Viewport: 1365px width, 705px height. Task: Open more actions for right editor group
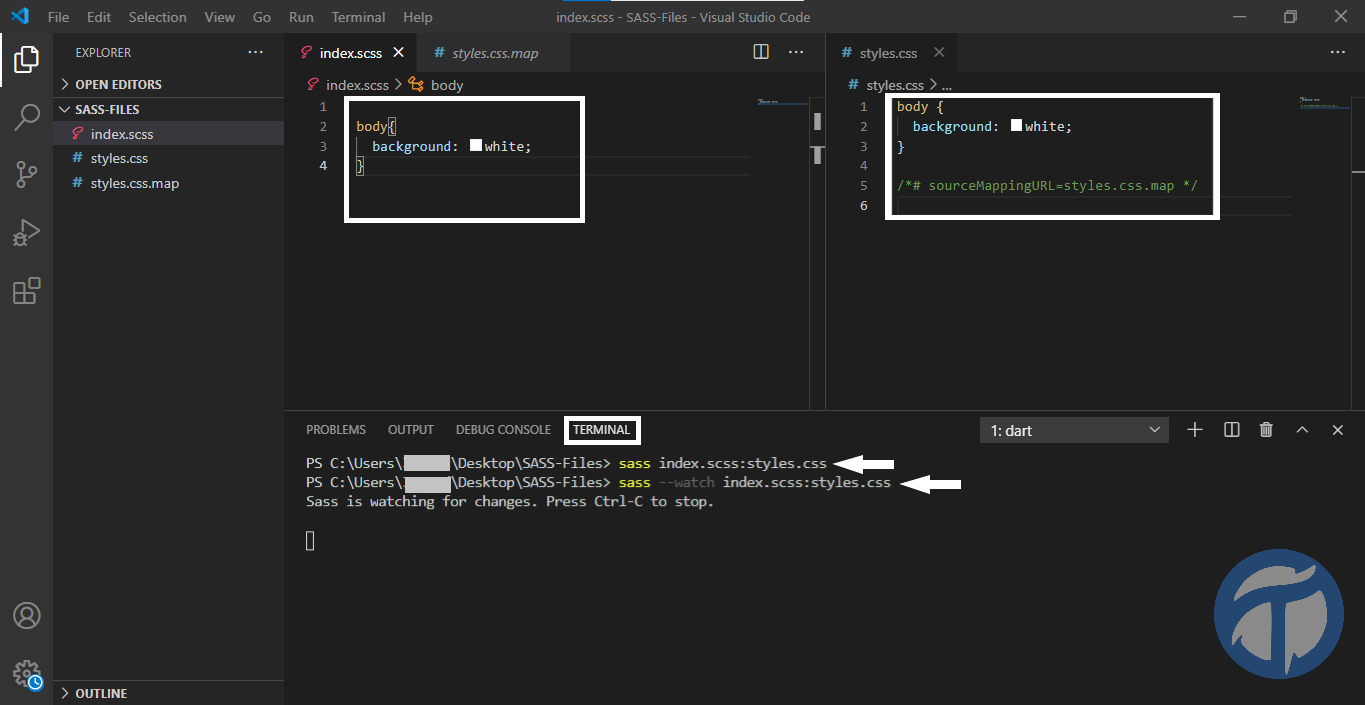[x=1338, y=52]
